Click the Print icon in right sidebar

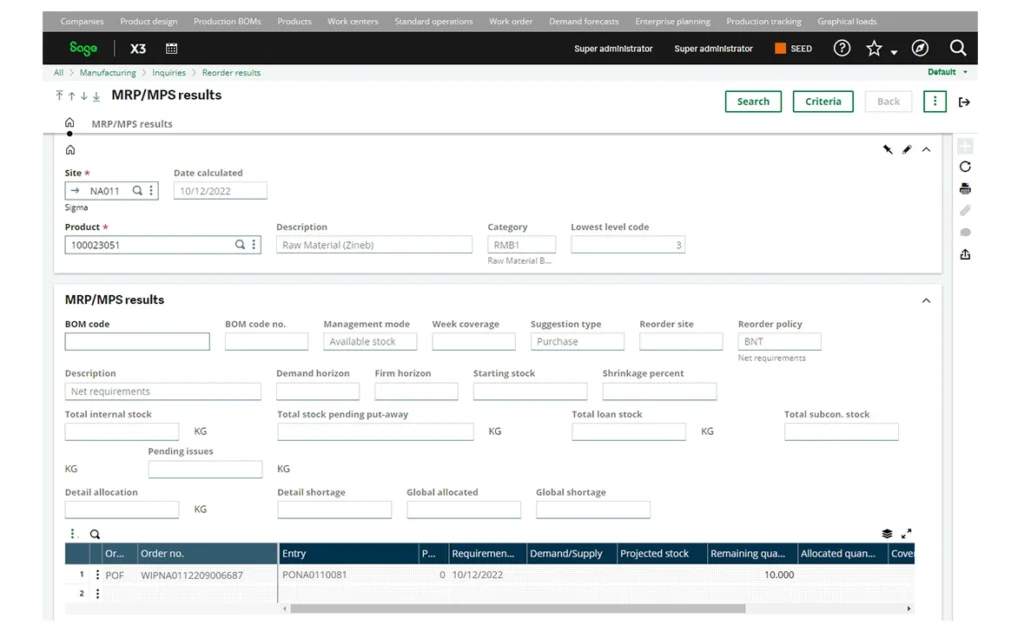(965, 189)
